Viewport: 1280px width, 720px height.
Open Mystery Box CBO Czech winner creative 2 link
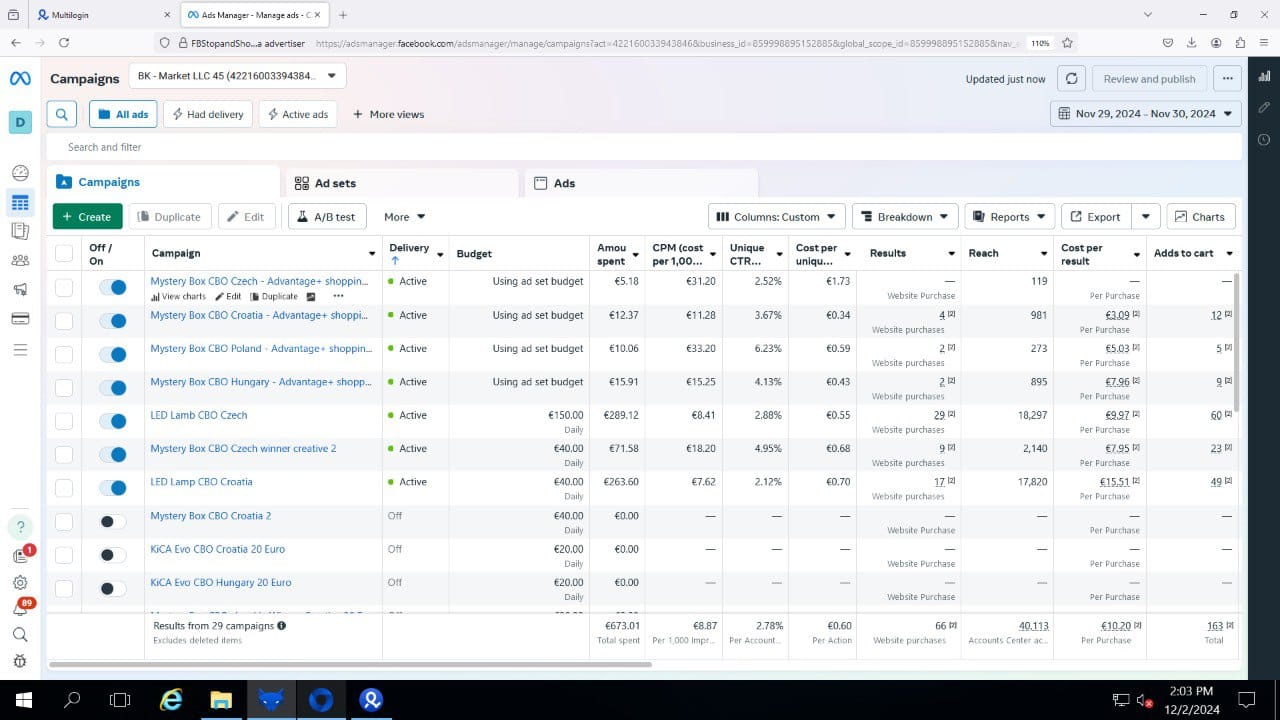pyautogui.click(x=243, y=449)
